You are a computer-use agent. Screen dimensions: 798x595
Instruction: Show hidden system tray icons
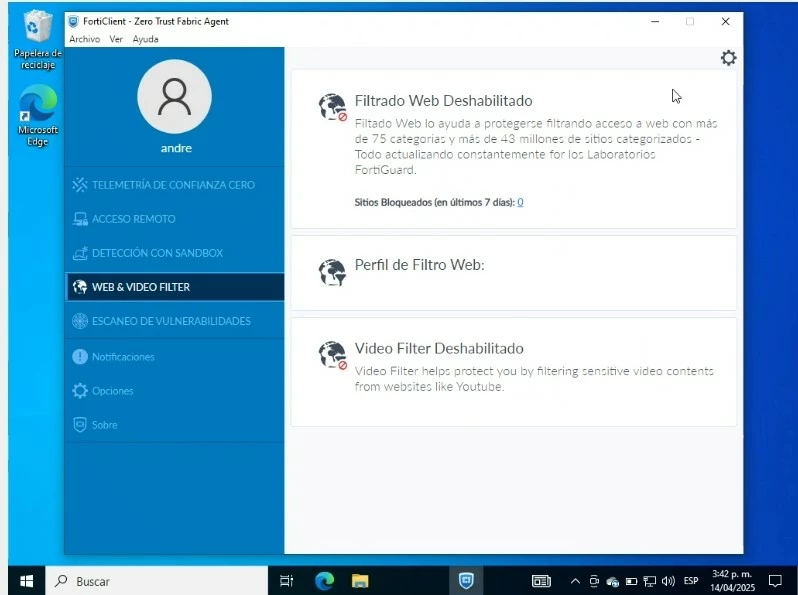click(x=575, y=581)
